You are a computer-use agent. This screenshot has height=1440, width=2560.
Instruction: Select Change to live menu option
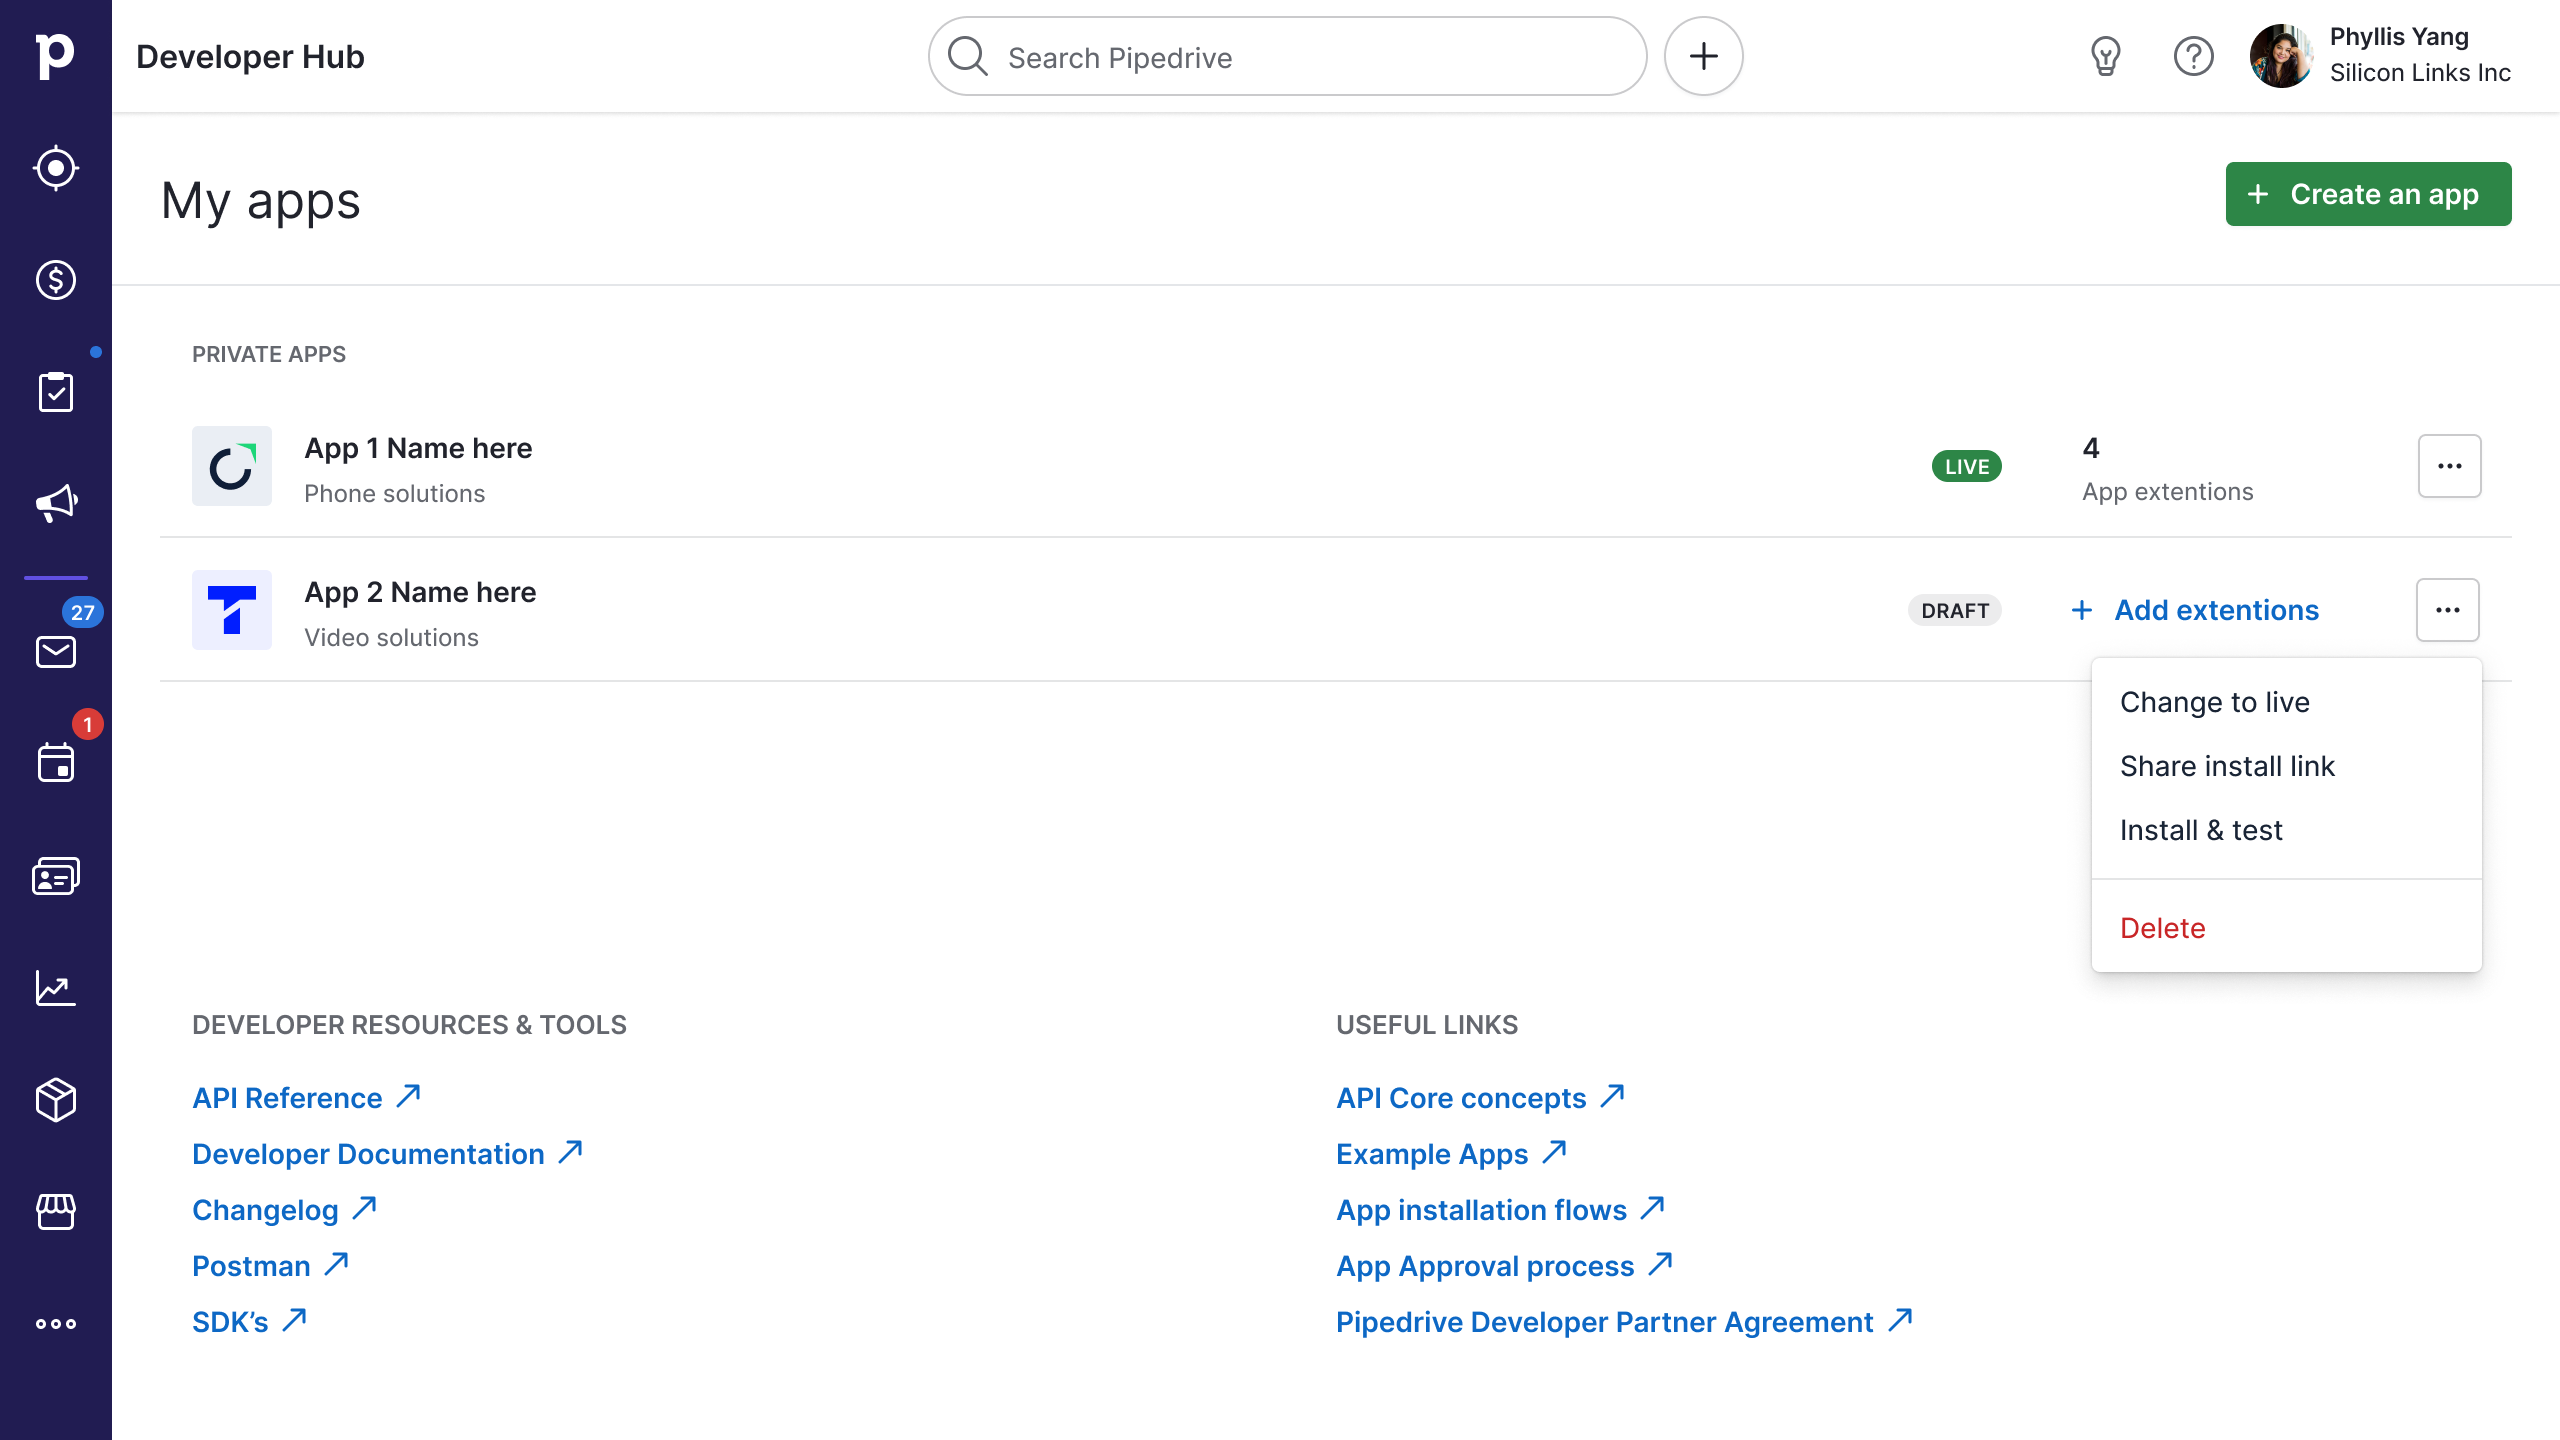[x=2214, y=702]
